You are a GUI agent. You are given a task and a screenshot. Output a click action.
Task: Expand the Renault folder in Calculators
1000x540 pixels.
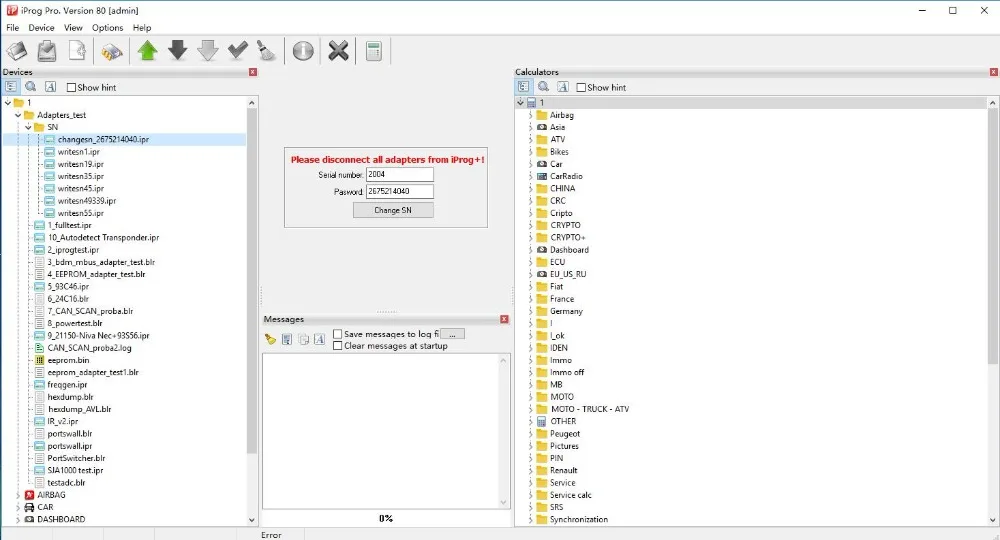click(x=531, y=471)
